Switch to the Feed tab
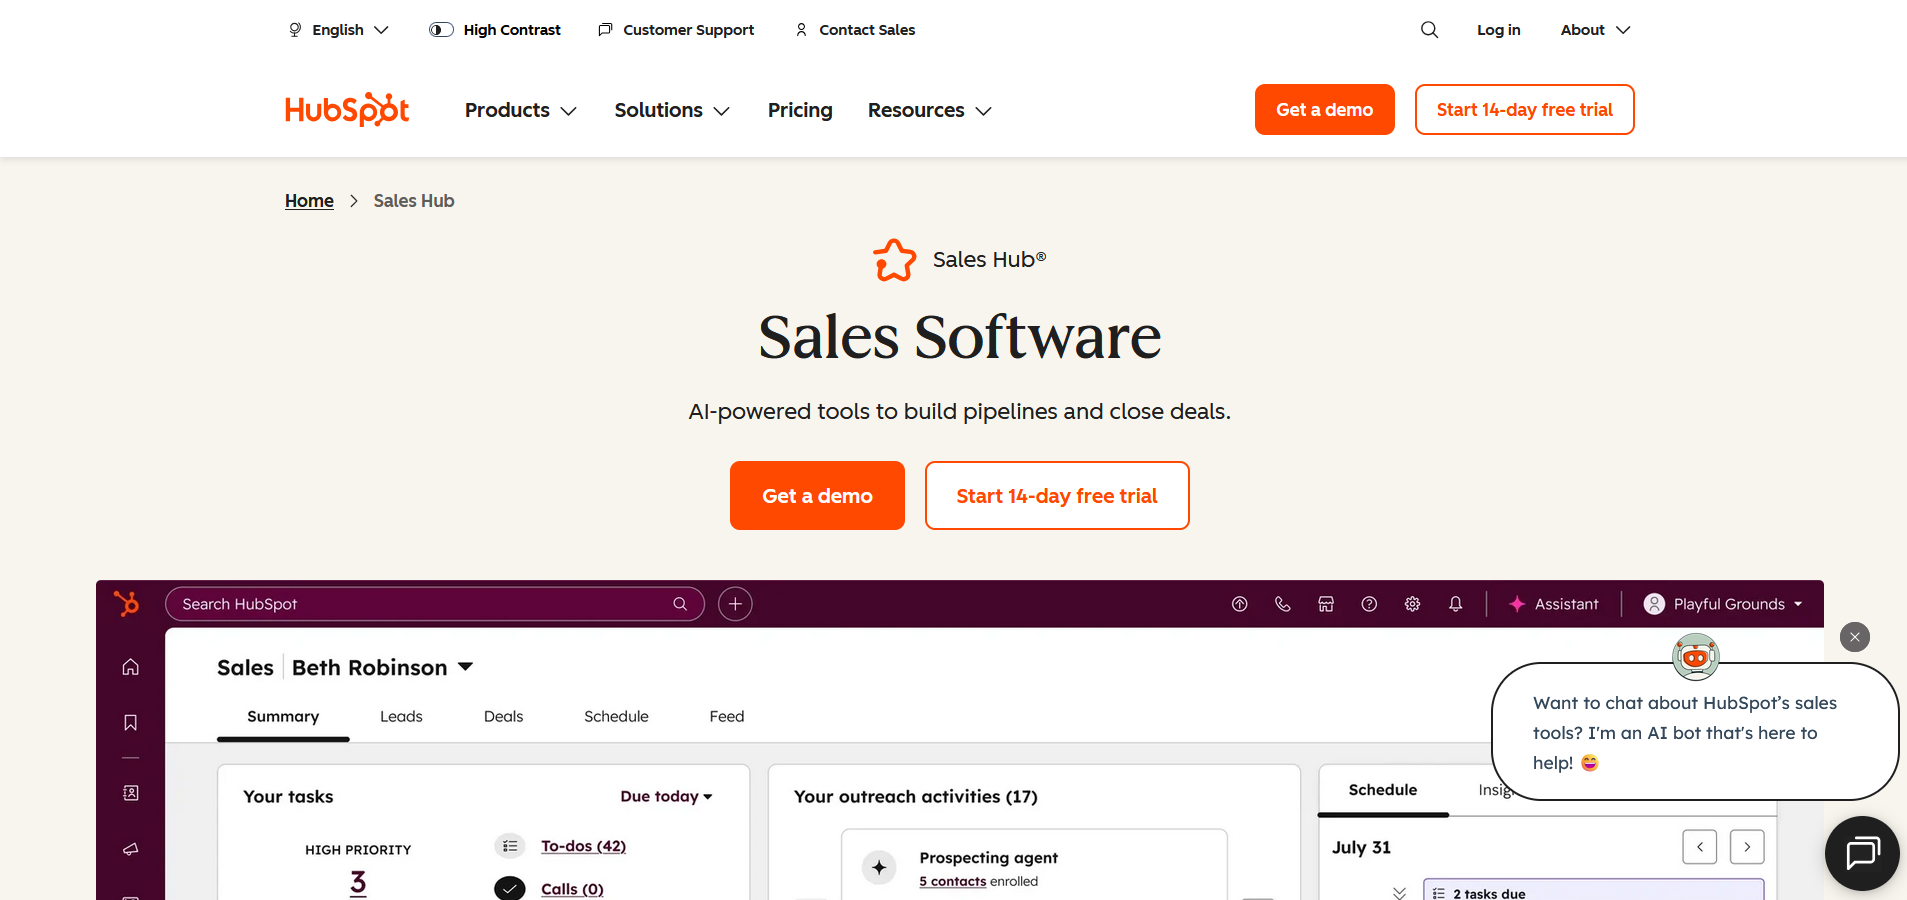Viewport: 1907px width, 900px height. tap(727, 717)
